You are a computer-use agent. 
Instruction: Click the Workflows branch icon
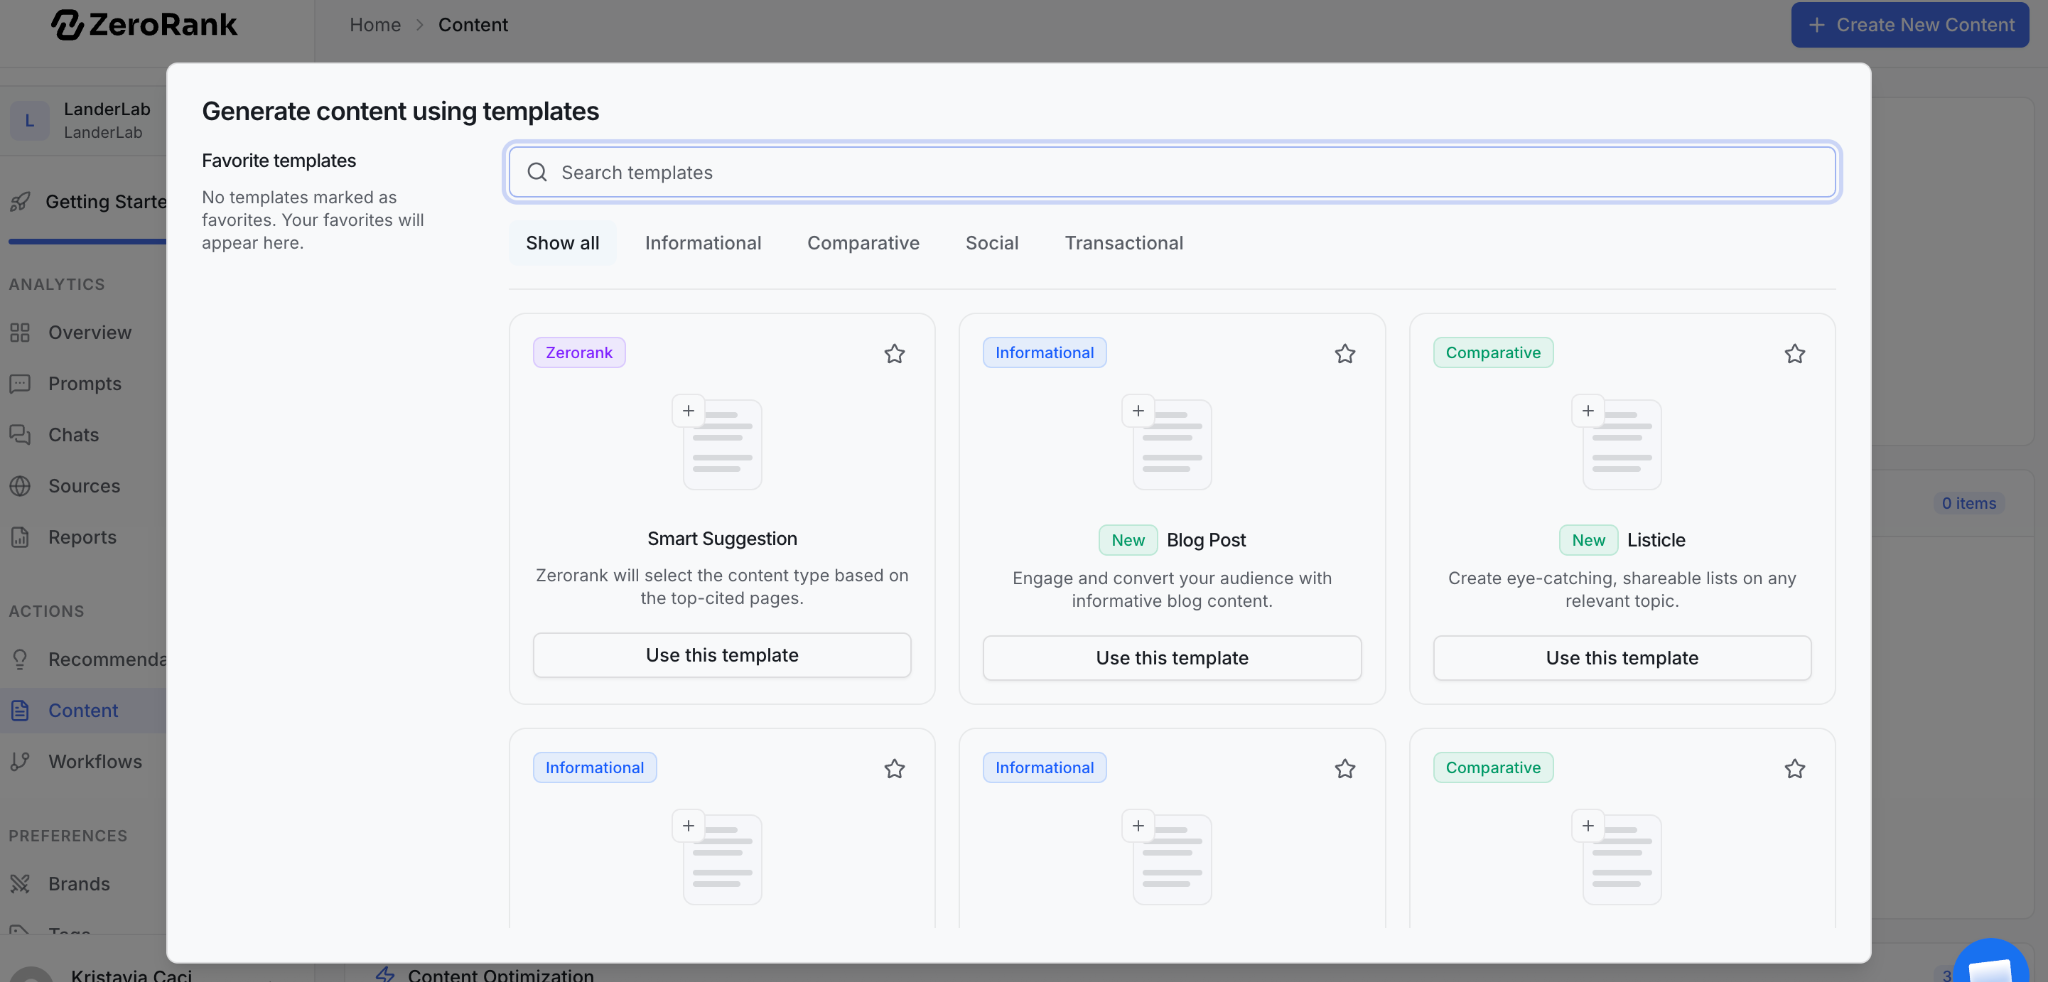click(x=20, y=761)
